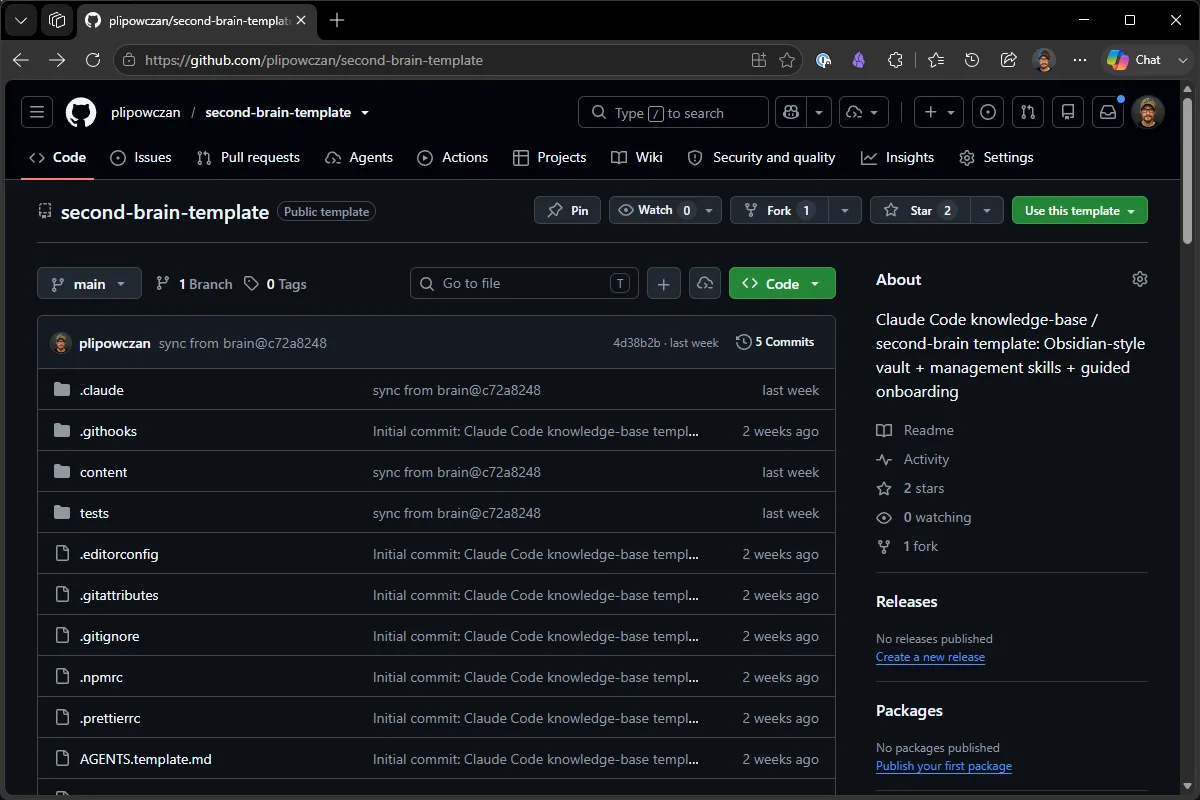Screen dimensions: 1200x800
Task: Star the repository
Action: pyautogui.click(x=919, y=210)
